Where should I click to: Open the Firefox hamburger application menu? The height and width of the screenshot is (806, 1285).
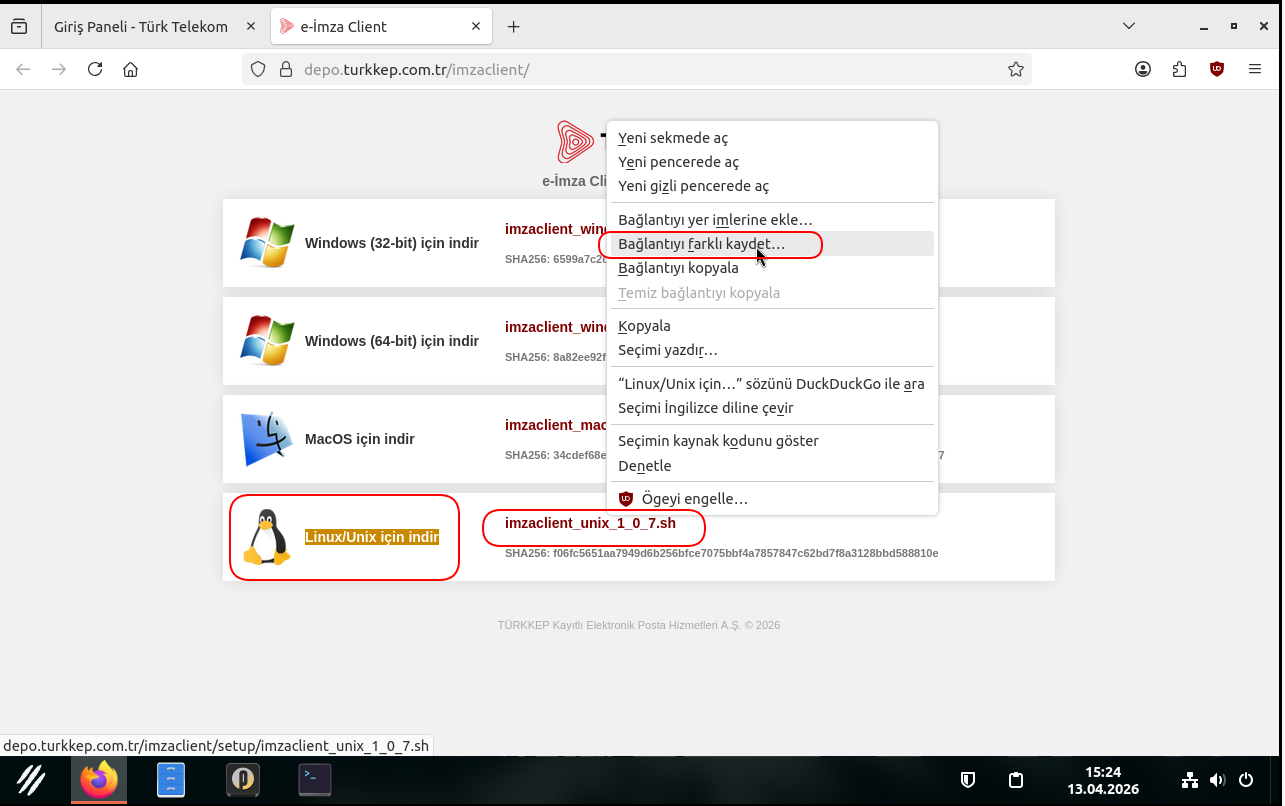click(1255, 69)
